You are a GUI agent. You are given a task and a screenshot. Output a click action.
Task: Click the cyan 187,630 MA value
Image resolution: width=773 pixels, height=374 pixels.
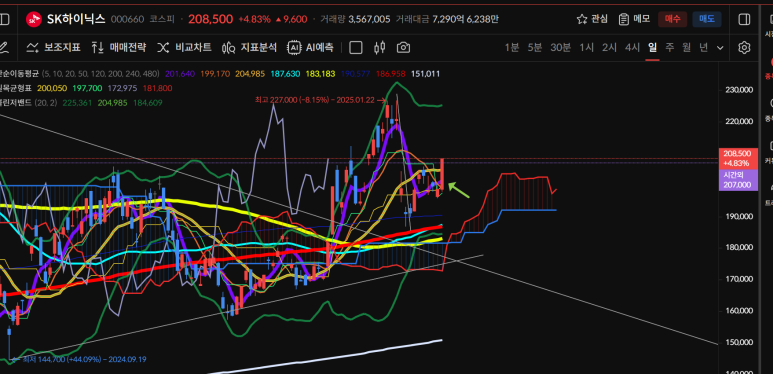285,74
